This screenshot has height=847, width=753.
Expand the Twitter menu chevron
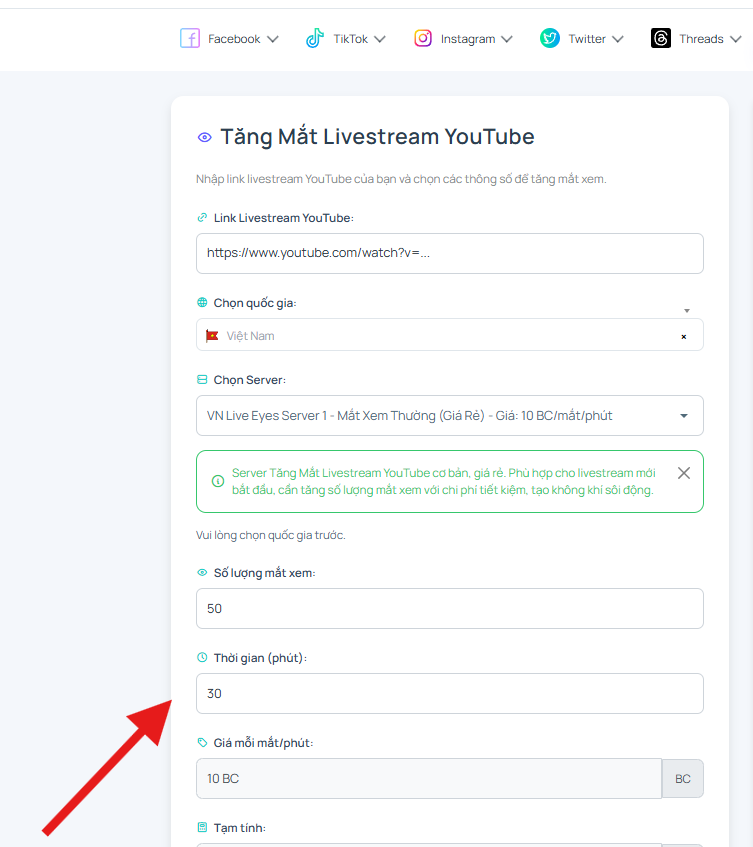pyautogui.click(x=617, y=39)
